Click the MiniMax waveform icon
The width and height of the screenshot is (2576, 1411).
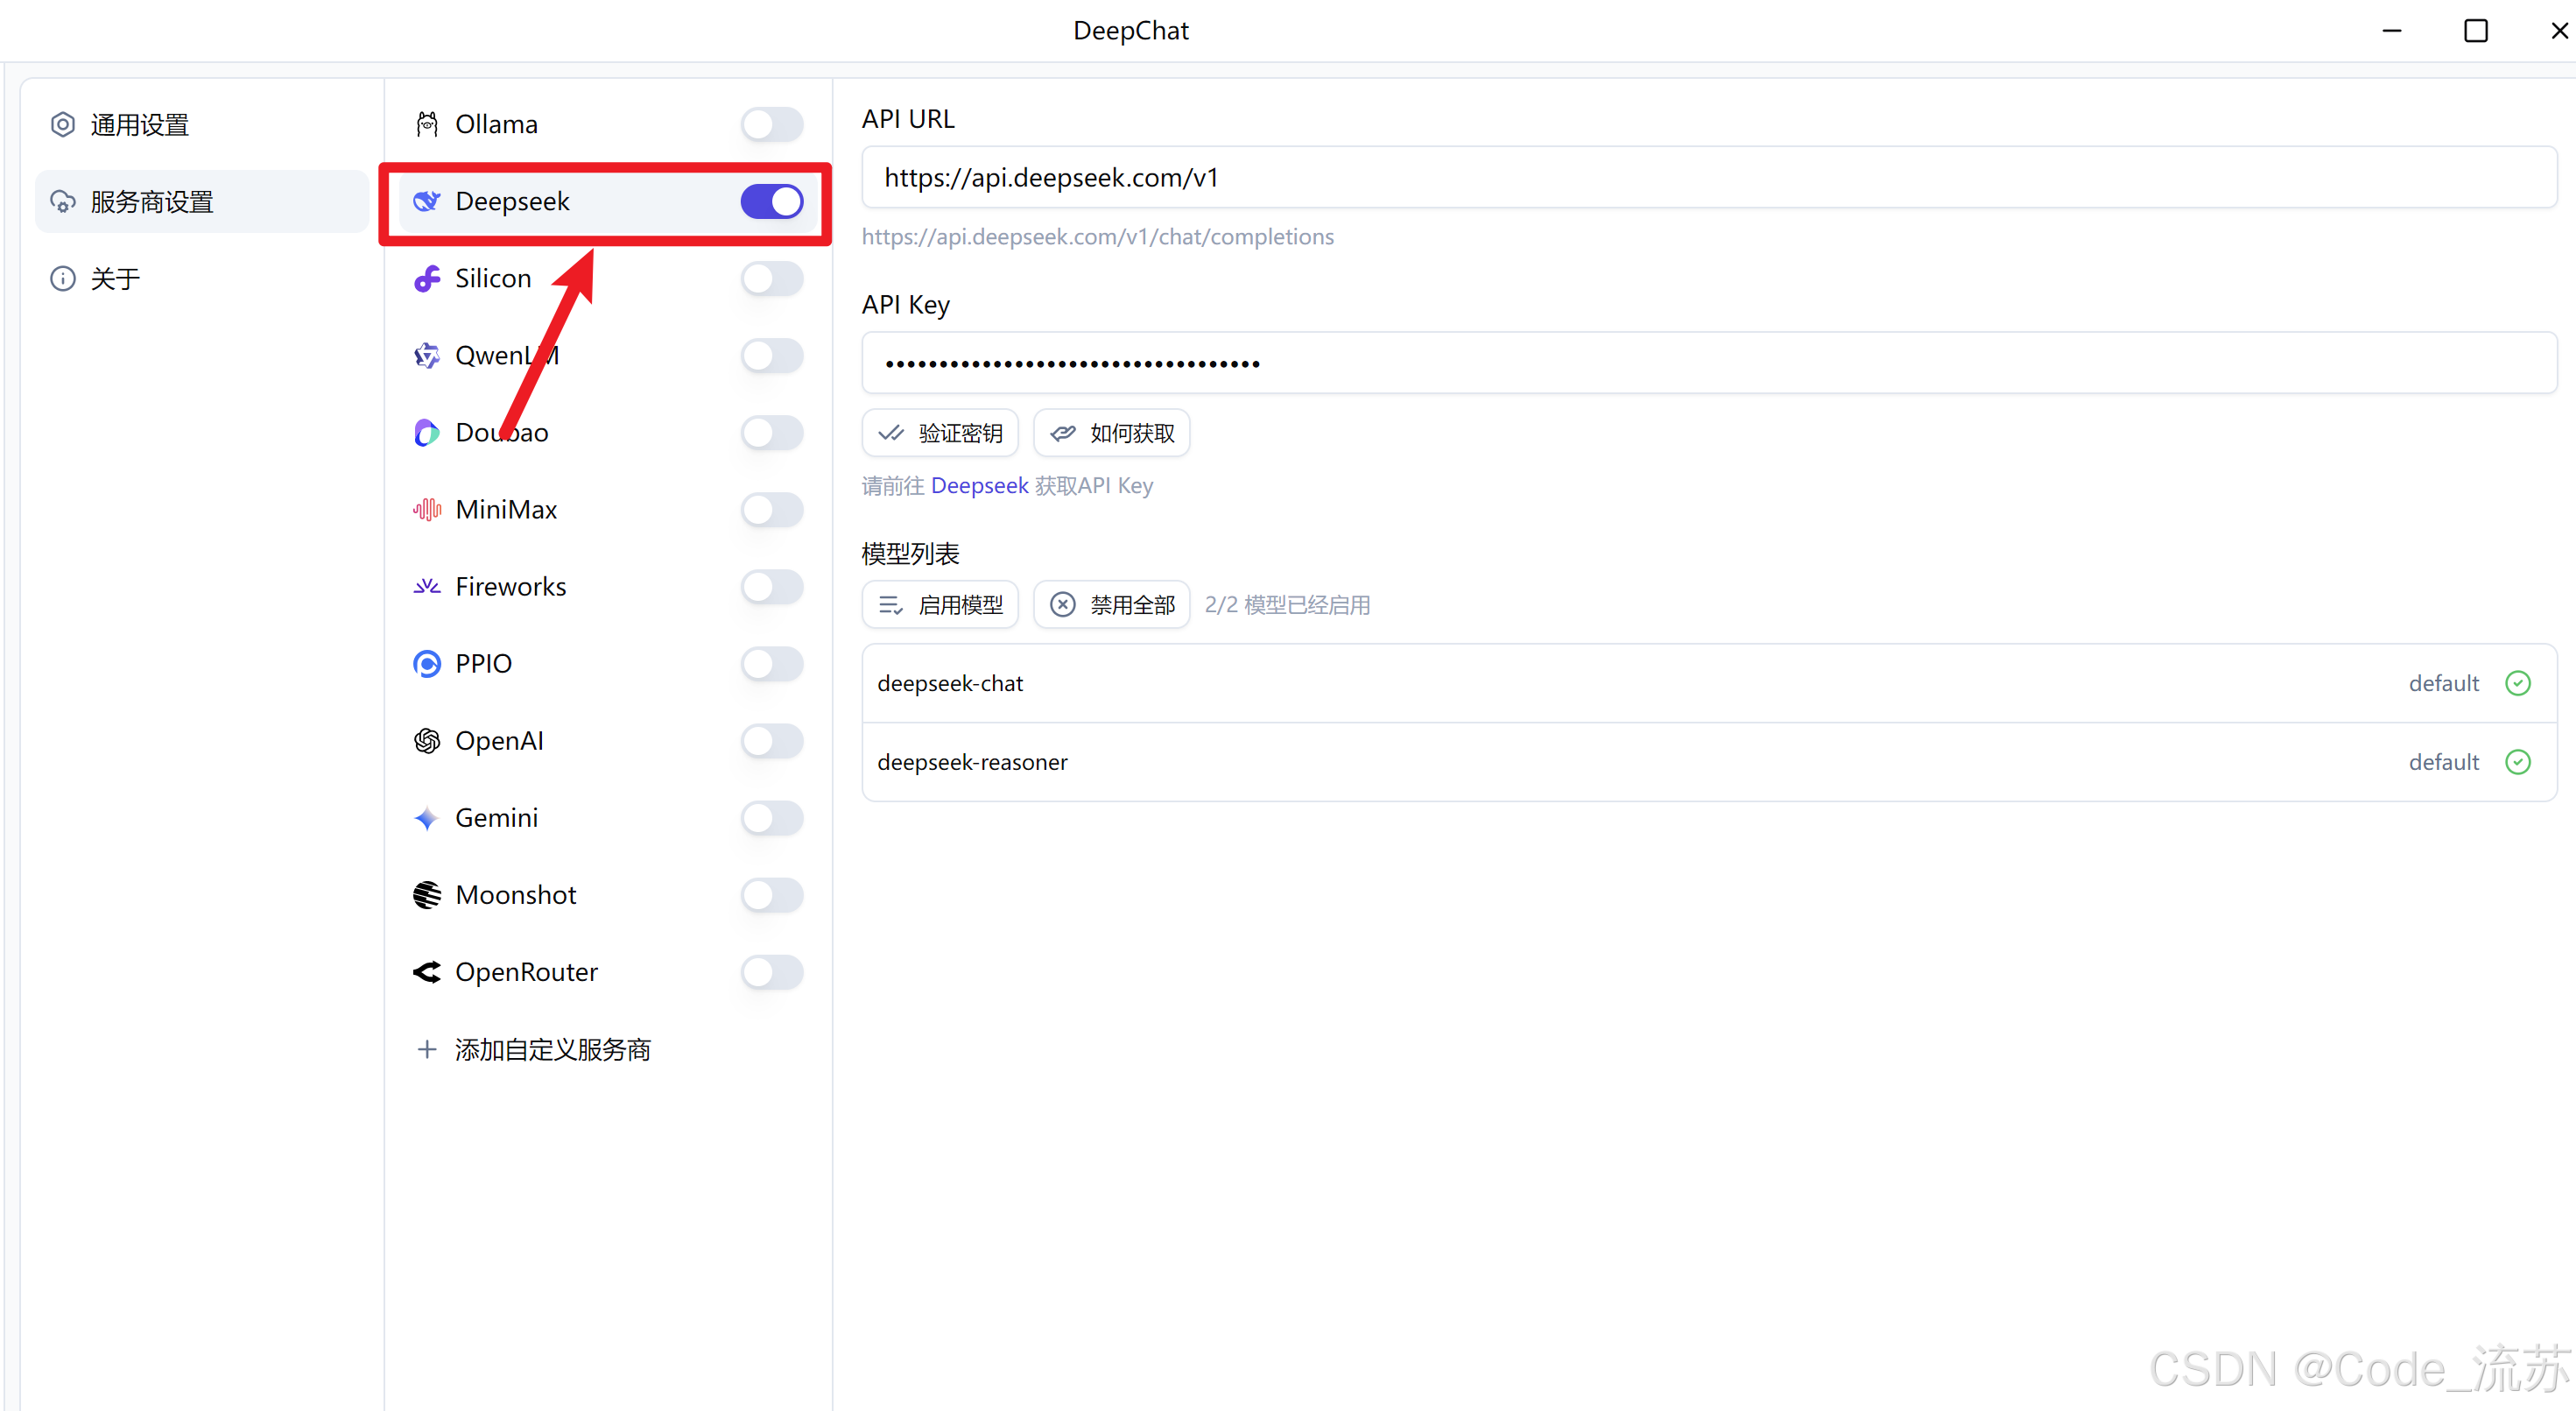[427, 509]
